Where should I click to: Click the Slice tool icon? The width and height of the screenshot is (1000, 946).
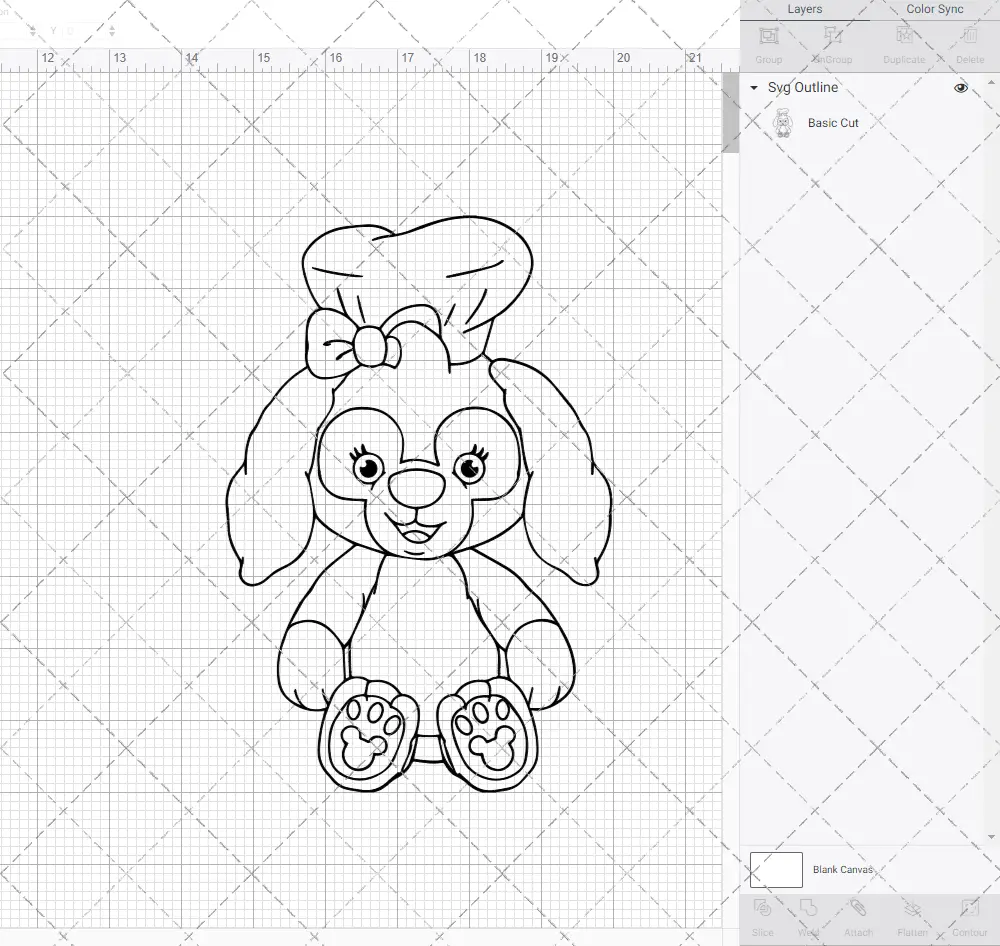pyautogui.click(x=762, y=909)
